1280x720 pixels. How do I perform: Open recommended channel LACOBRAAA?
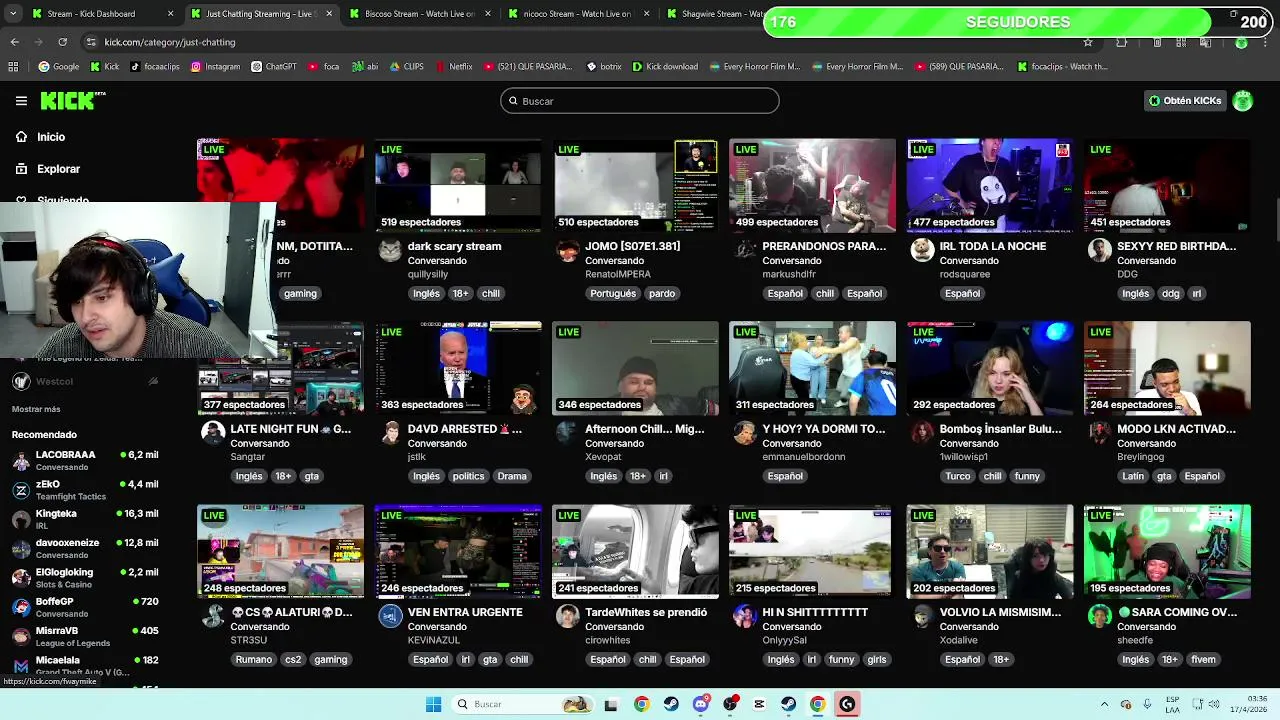[85, 460]
